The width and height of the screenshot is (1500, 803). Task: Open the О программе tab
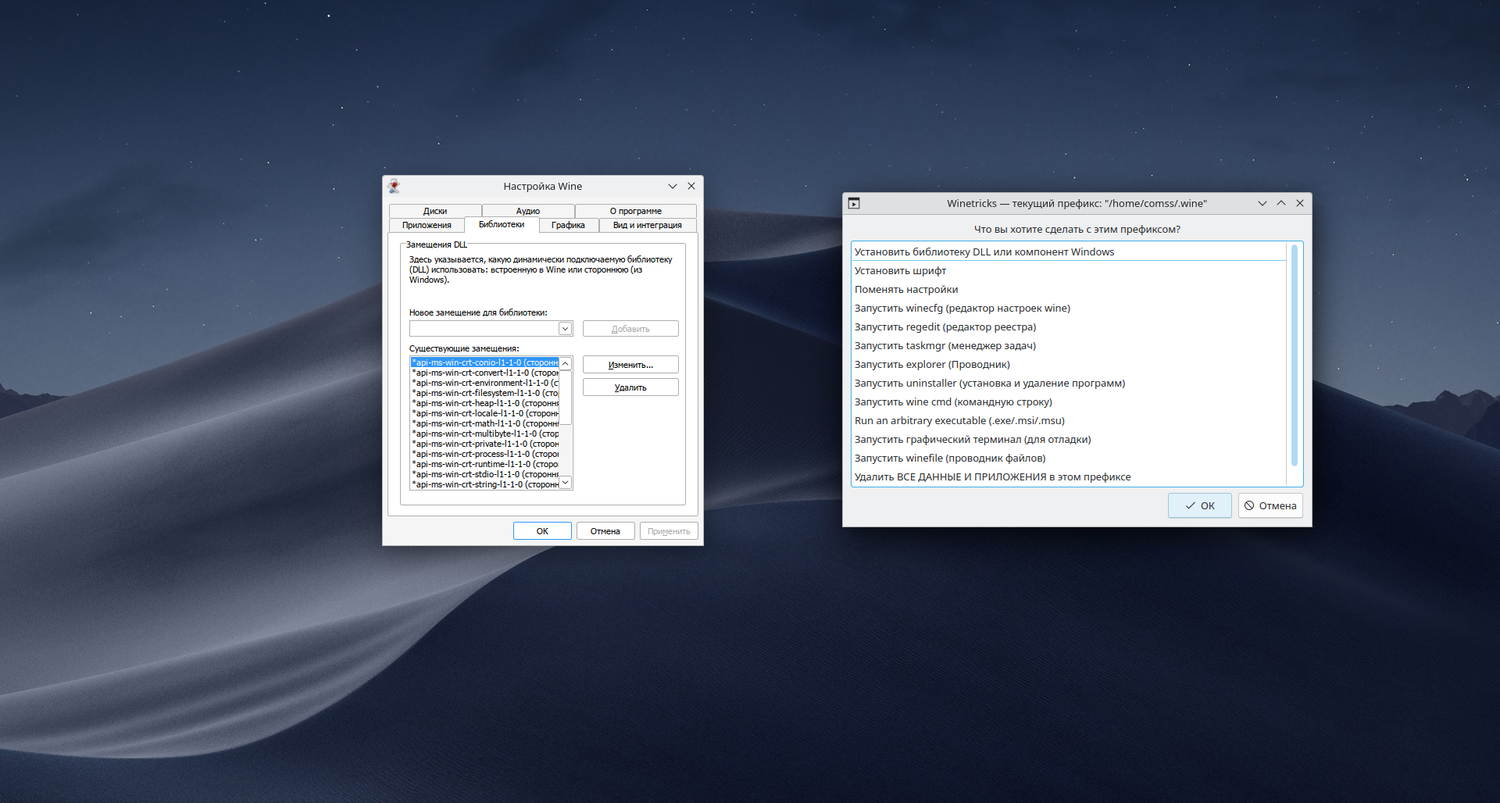click(635, 211)
